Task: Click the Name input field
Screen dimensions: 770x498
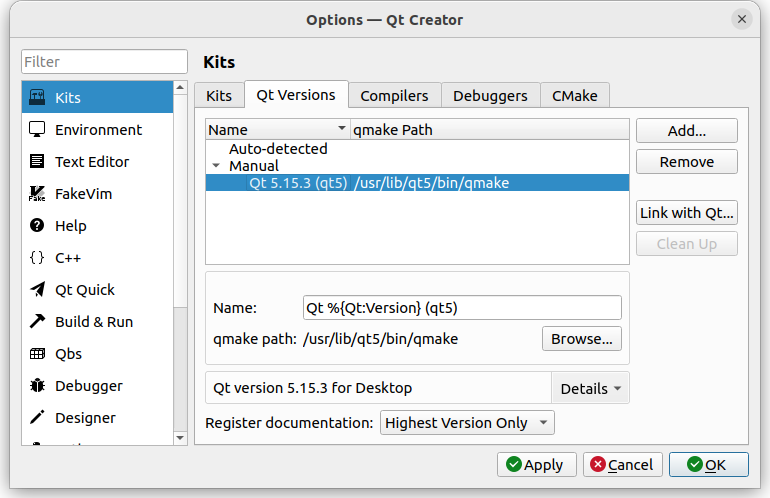Action: click(x=462, y=308)
